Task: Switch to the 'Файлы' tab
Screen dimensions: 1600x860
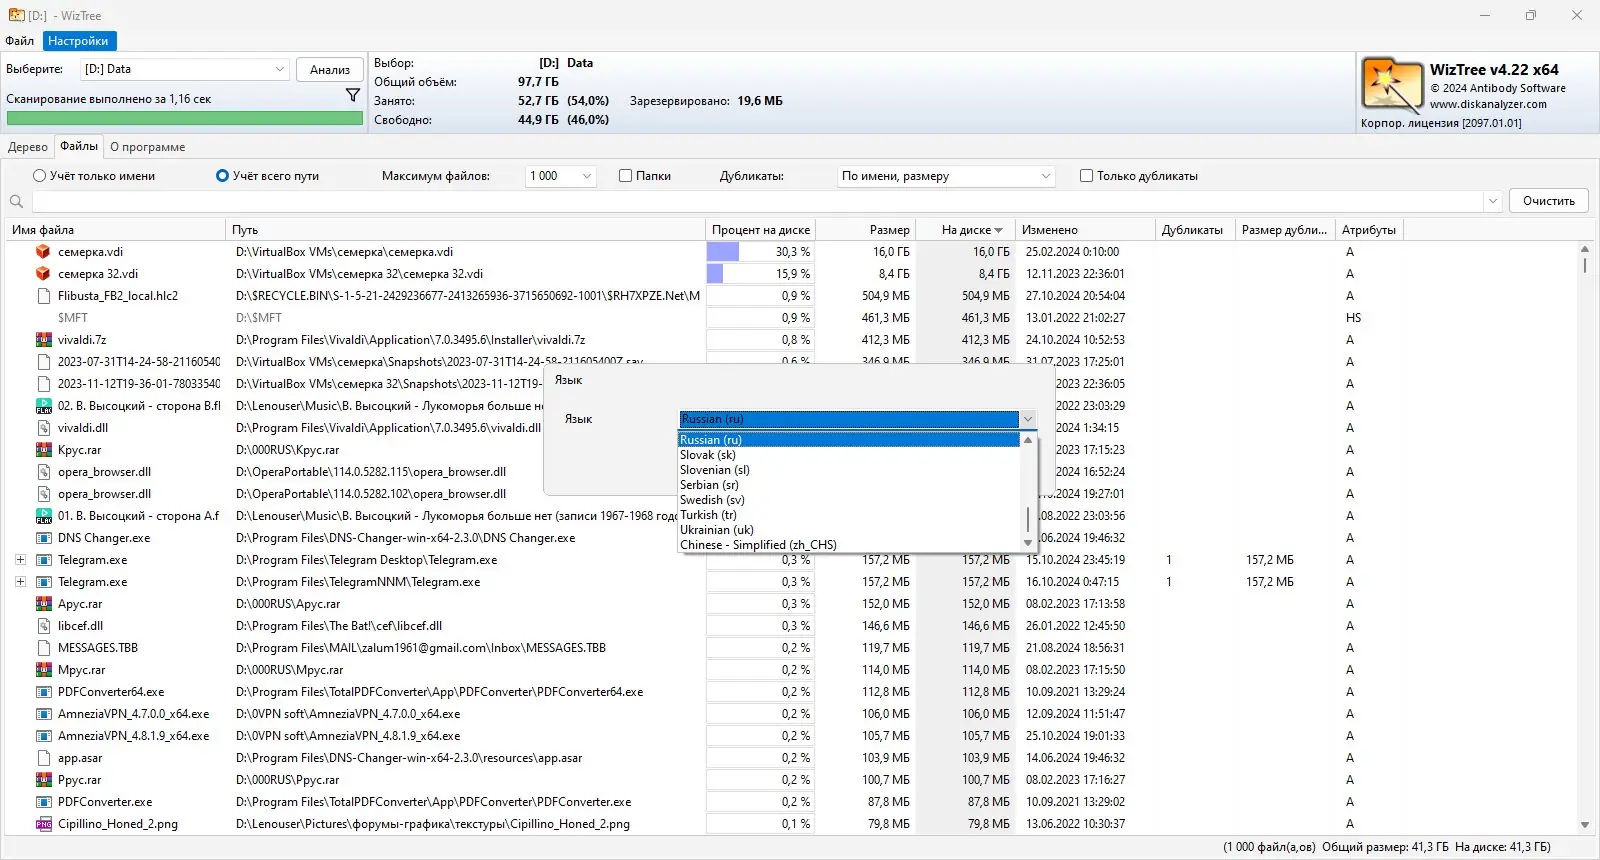Action: point(79,146)
